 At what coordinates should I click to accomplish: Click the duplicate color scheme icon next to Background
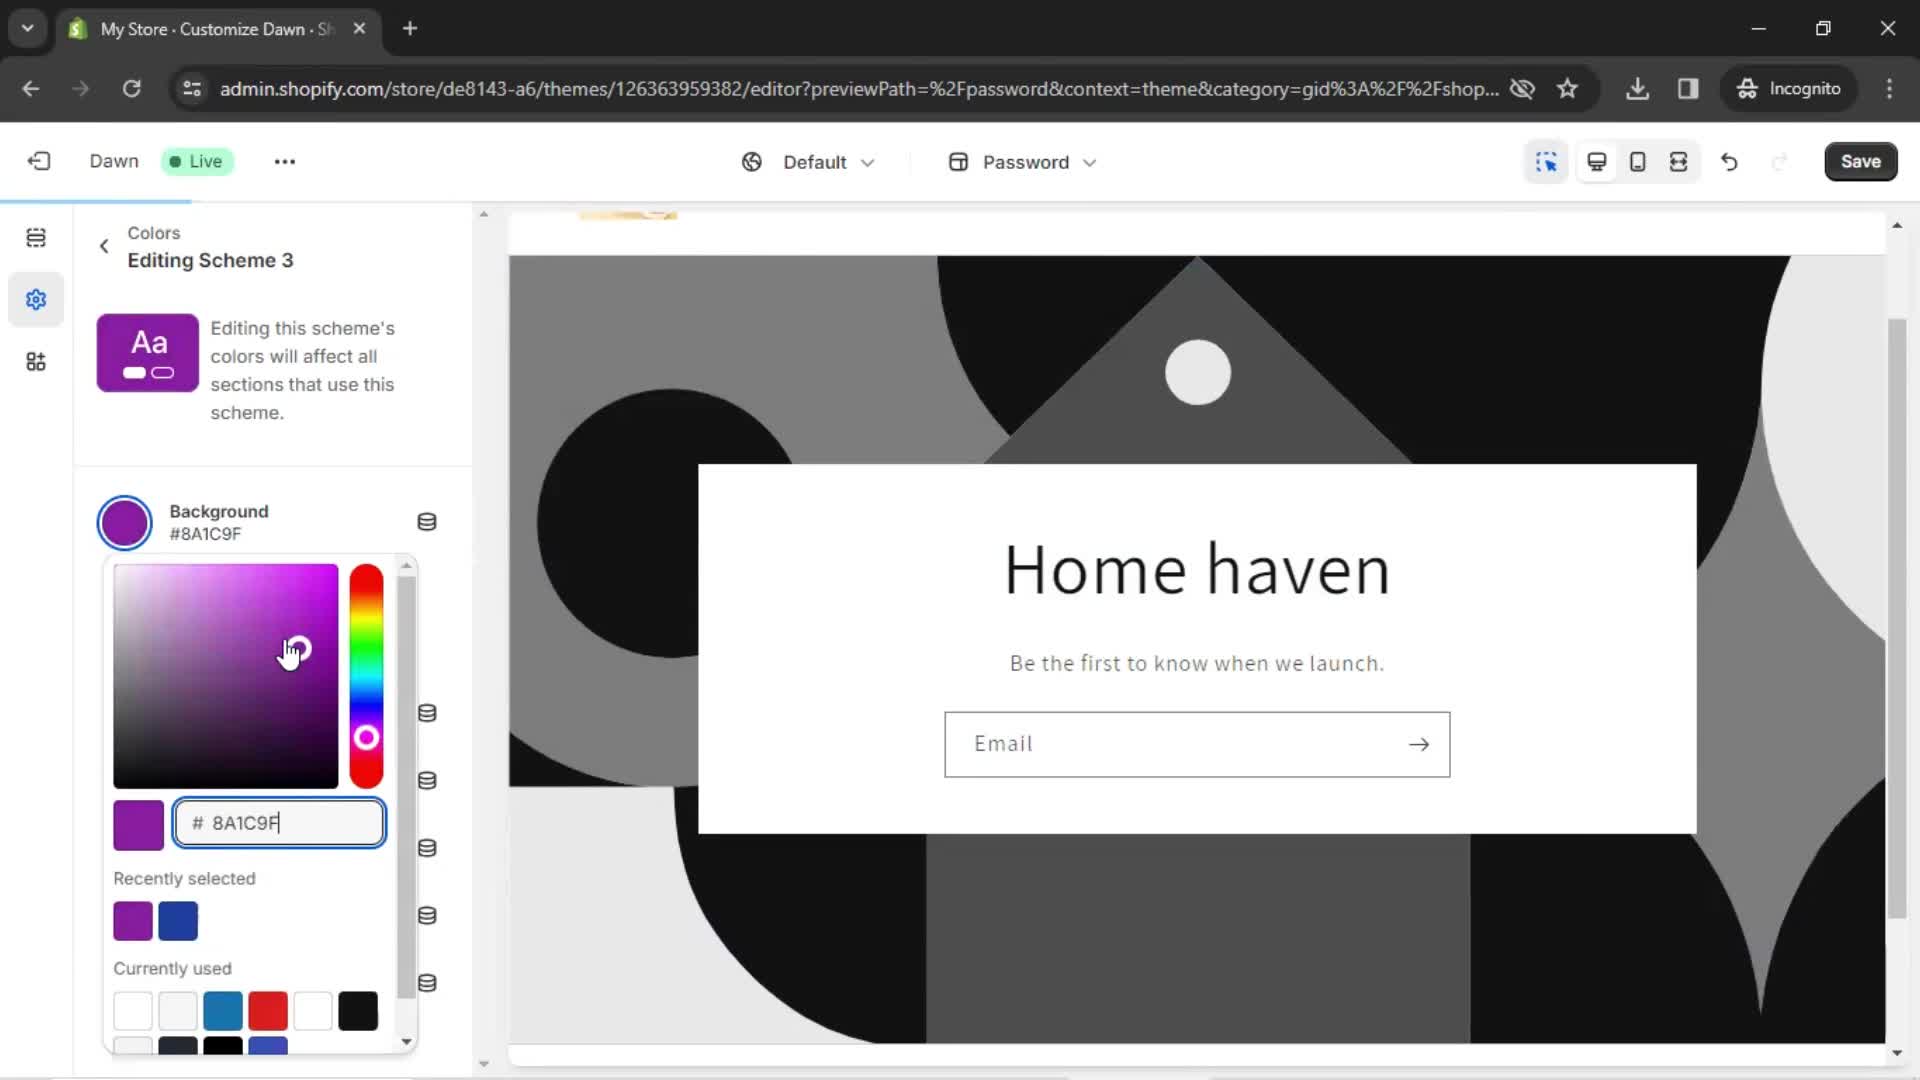click(426, 521)
